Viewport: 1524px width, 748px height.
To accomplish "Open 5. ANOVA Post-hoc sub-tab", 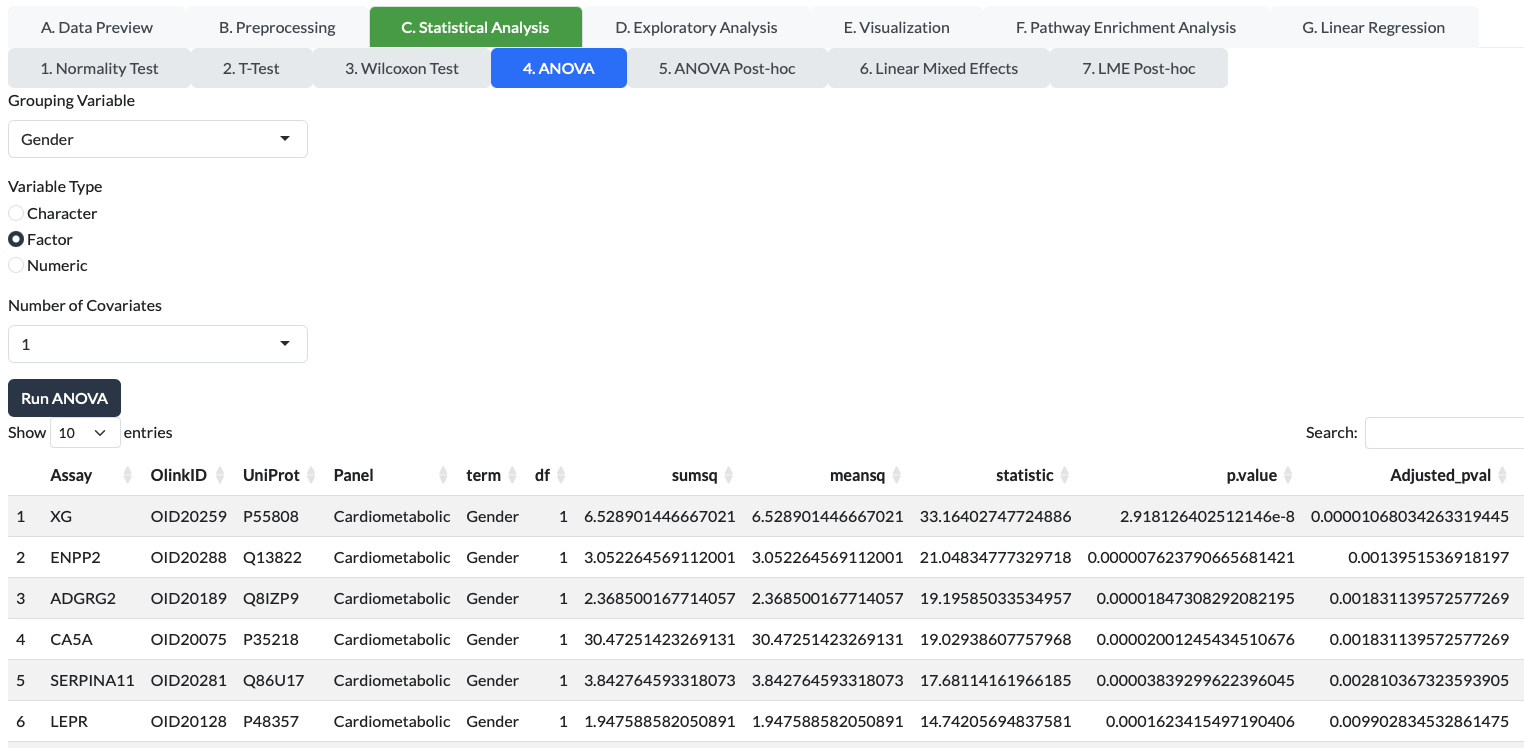I will pos(727,68).
